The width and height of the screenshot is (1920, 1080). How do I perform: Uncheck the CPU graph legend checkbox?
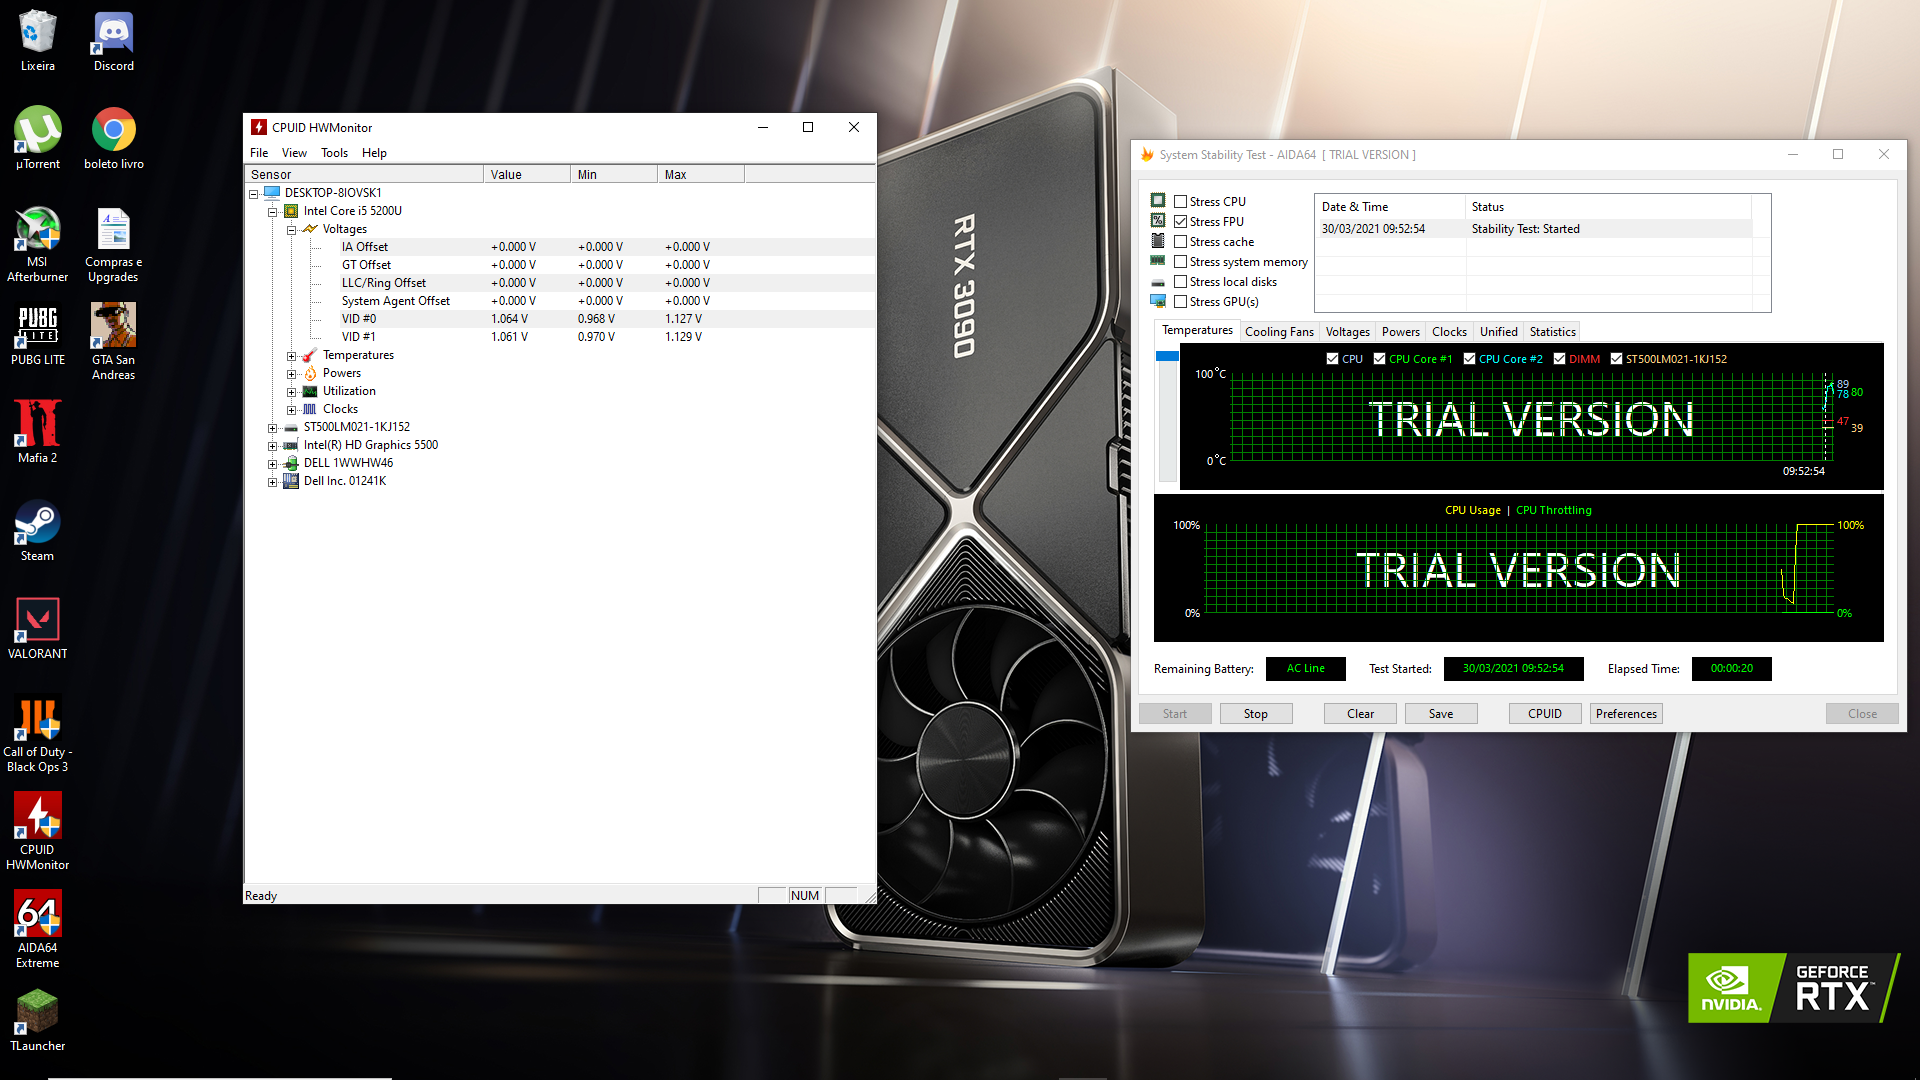tap(1332, 358)
